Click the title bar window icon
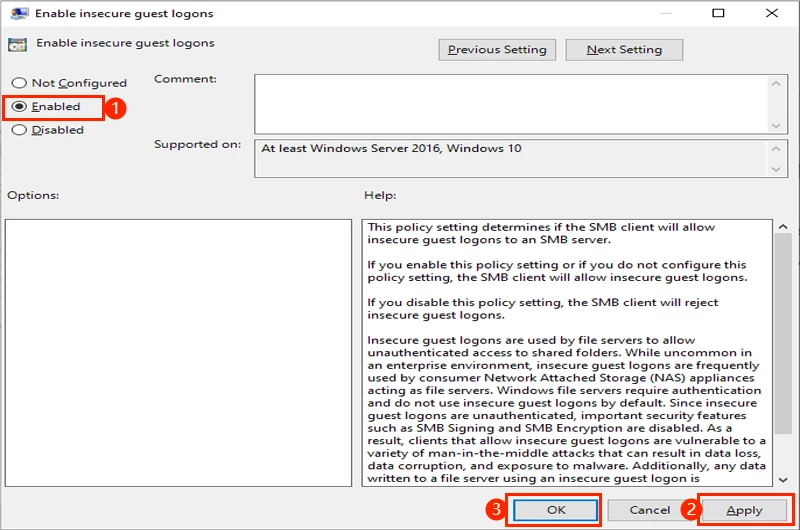Image resolution: width=800 pixels, height=530 pixels. point(19,13)
